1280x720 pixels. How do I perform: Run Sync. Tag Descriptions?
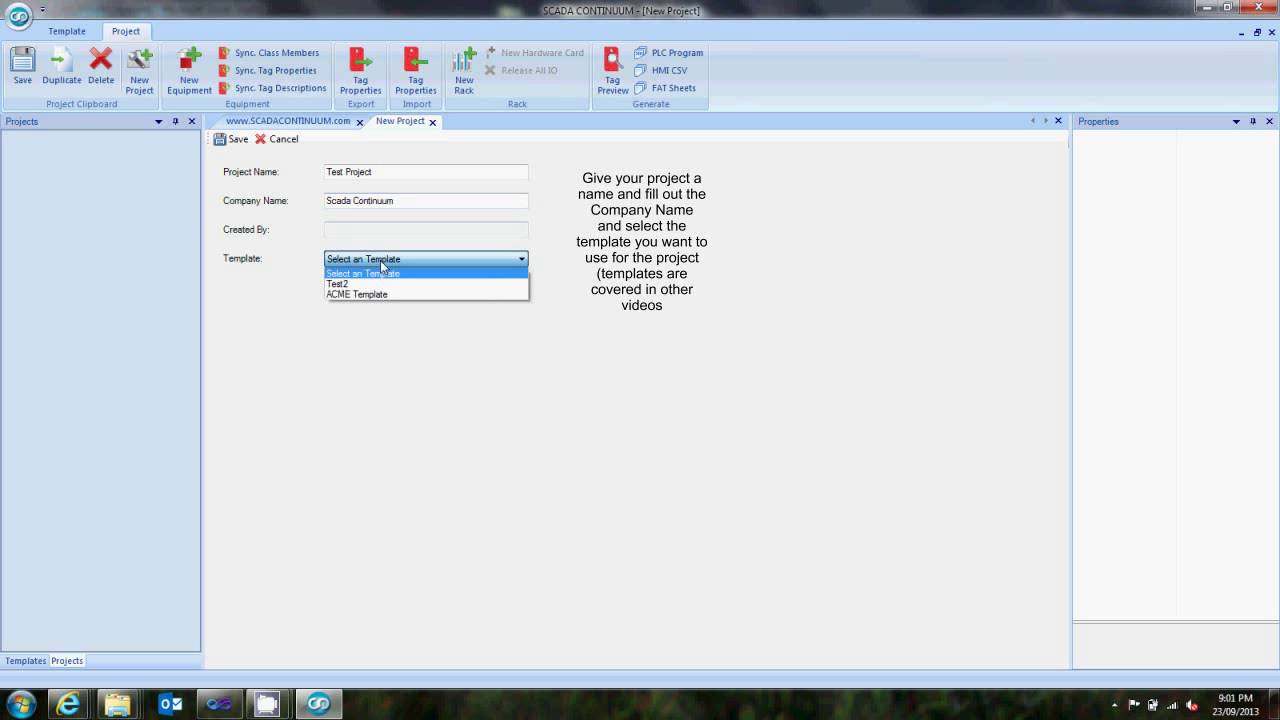pos(272,88)
